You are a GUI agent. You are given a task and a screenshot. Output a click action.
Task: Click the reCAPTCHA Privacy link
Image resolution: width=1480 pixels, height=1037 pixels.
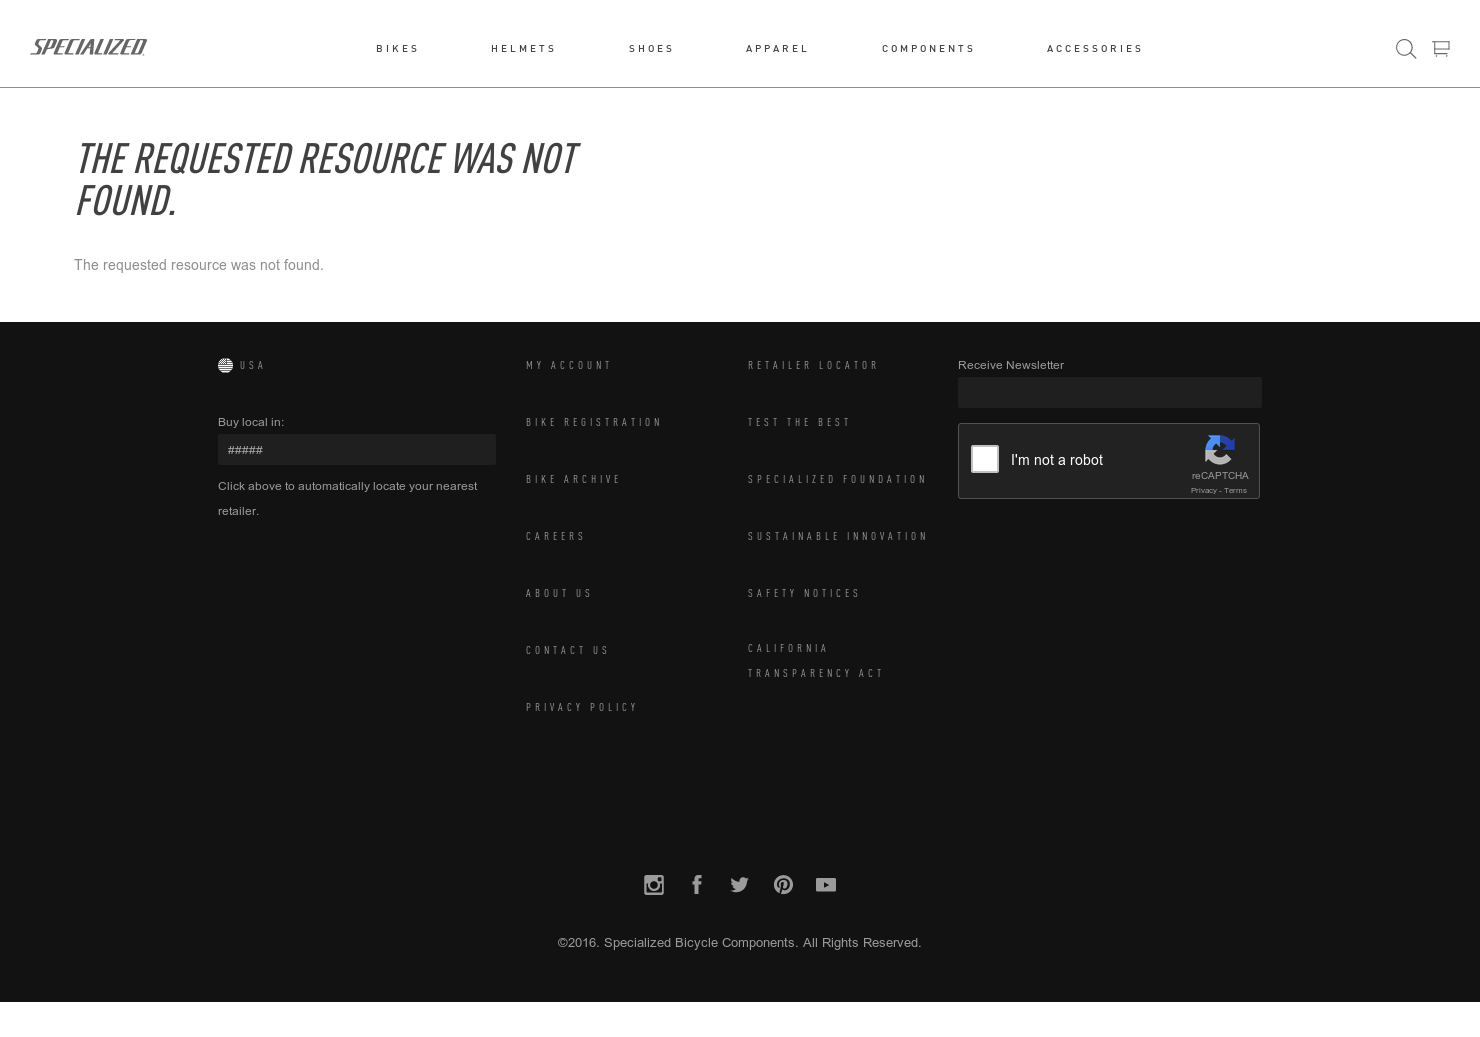[1203, 491]
